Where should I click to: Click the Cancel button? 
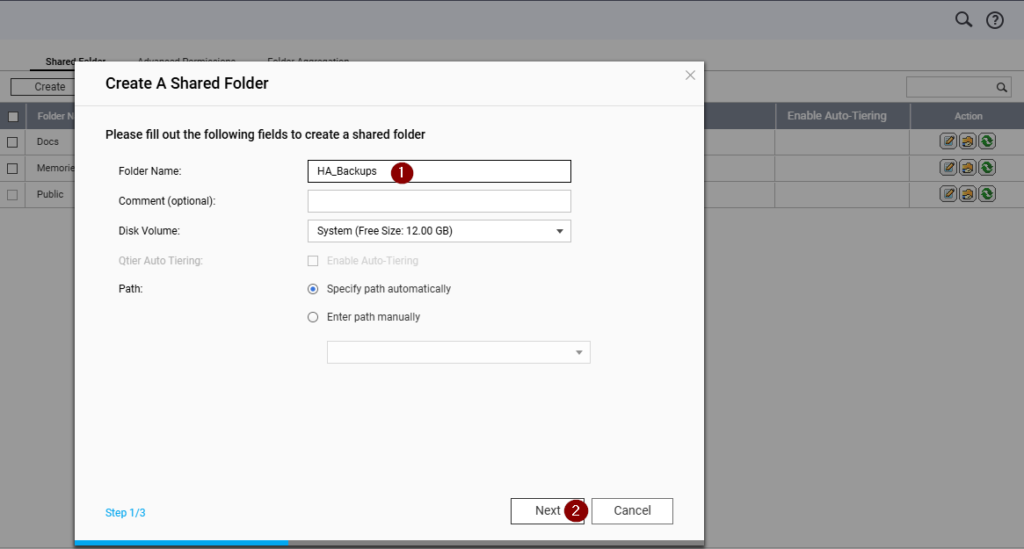(x=632, y=511)
